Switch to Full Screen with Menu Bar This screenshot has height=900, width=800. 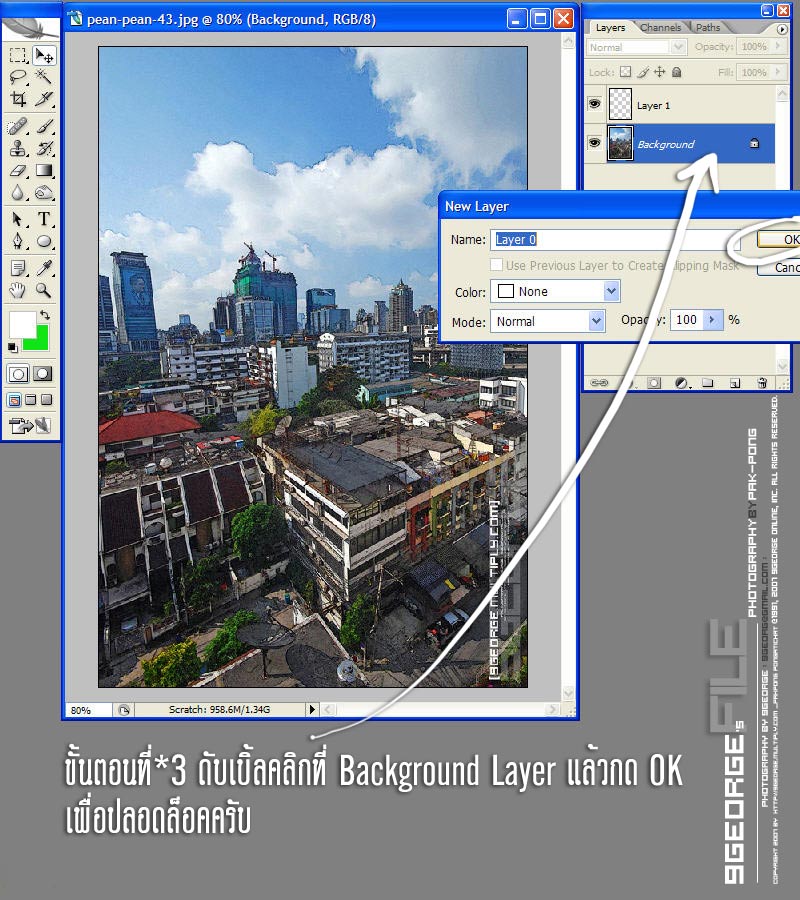[30, 400]
